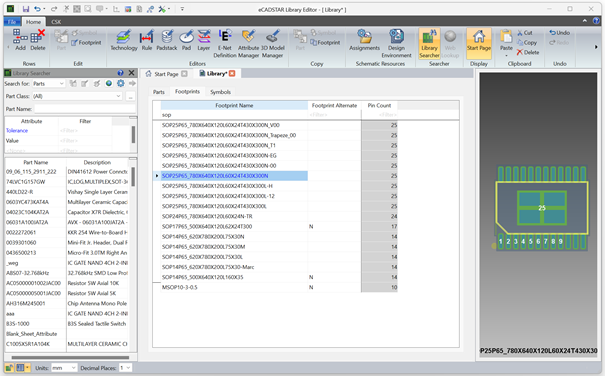Close the Start Page document tab
This screenshot has height=376, width=605.
(x=184, y=74)
